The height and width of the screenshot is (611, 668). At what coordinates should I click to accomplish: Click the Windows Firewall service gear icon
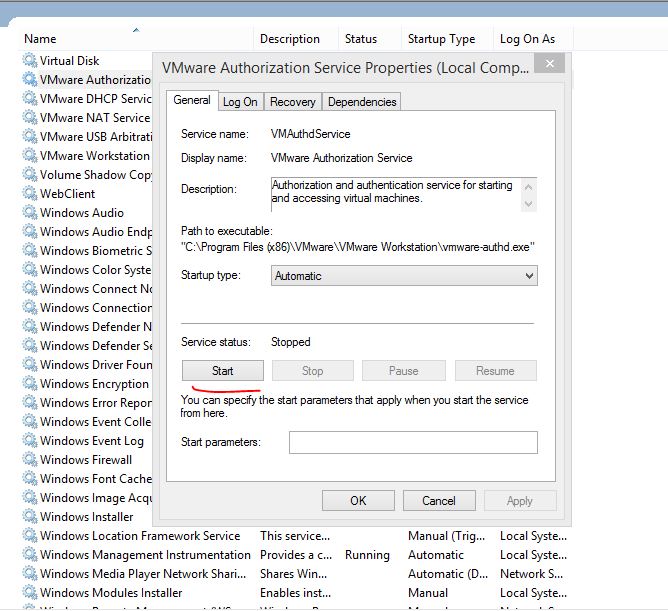(30, 459)
